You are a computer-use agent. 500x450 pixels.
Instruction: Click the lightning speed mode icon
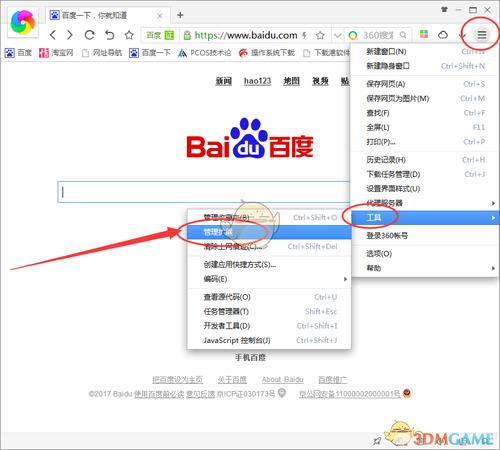coord(304,35)
